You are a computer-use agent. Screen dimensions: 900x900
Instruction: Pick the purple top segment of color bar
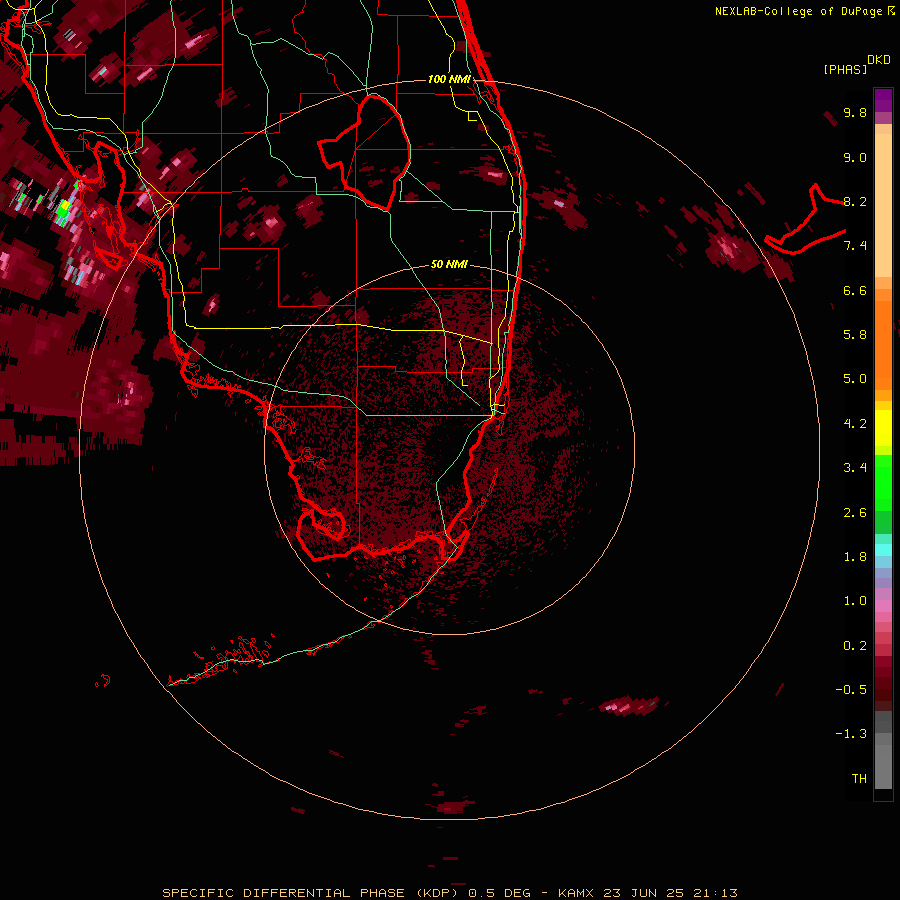(x=883, y=100)
